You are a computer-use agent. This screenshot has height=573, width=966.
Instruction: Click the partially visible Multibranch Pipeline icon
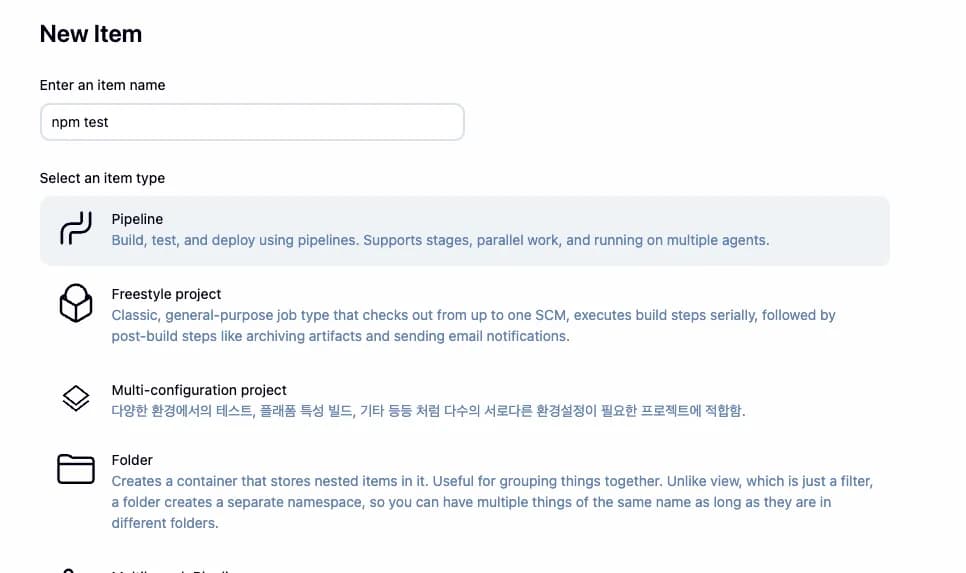(x=69, y=571)
